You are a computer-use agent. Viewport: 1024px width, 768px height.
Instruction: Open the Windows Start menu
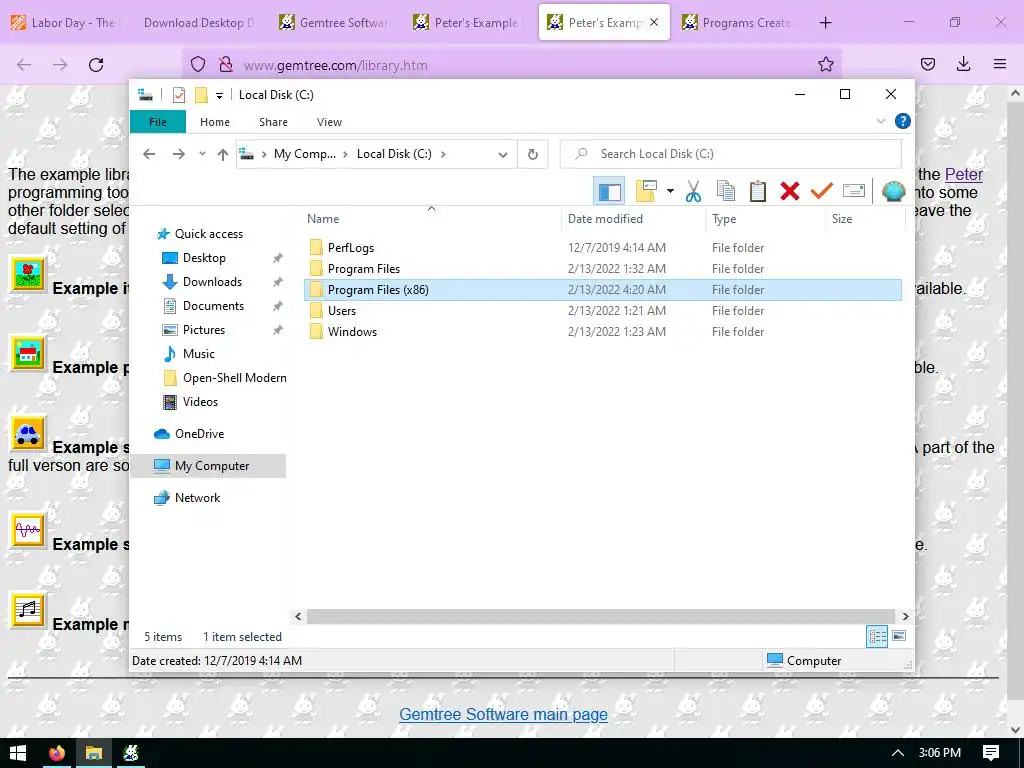click(18, 753)
